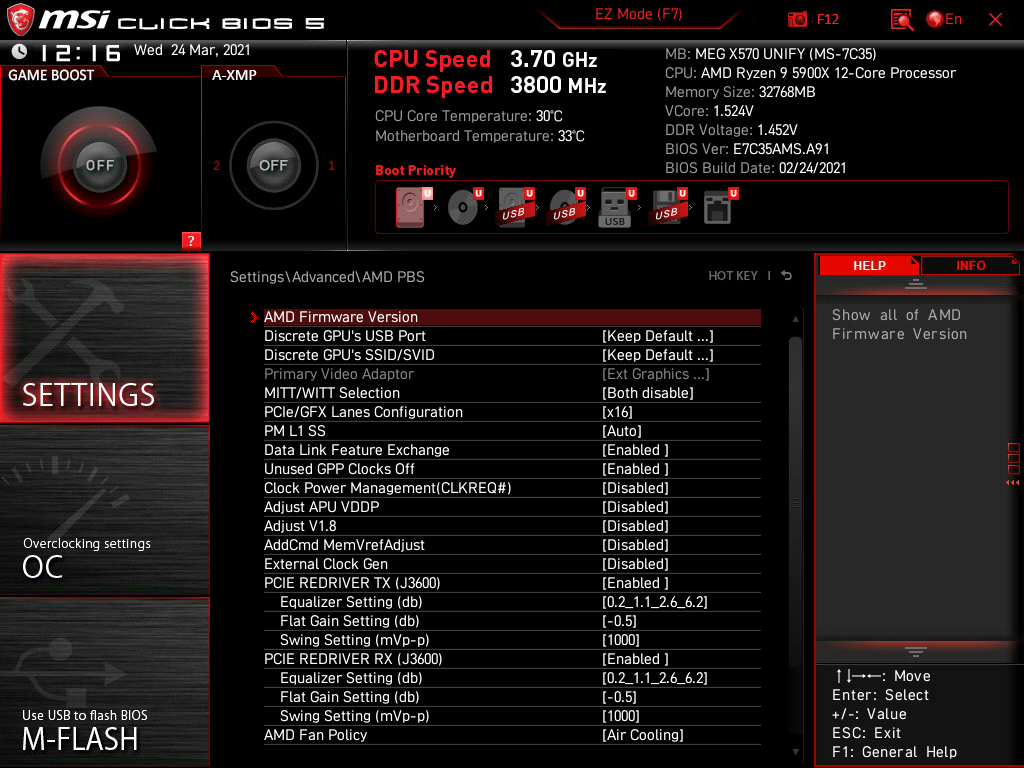Switch to EZ Mode (F7)

pos(639,14)
